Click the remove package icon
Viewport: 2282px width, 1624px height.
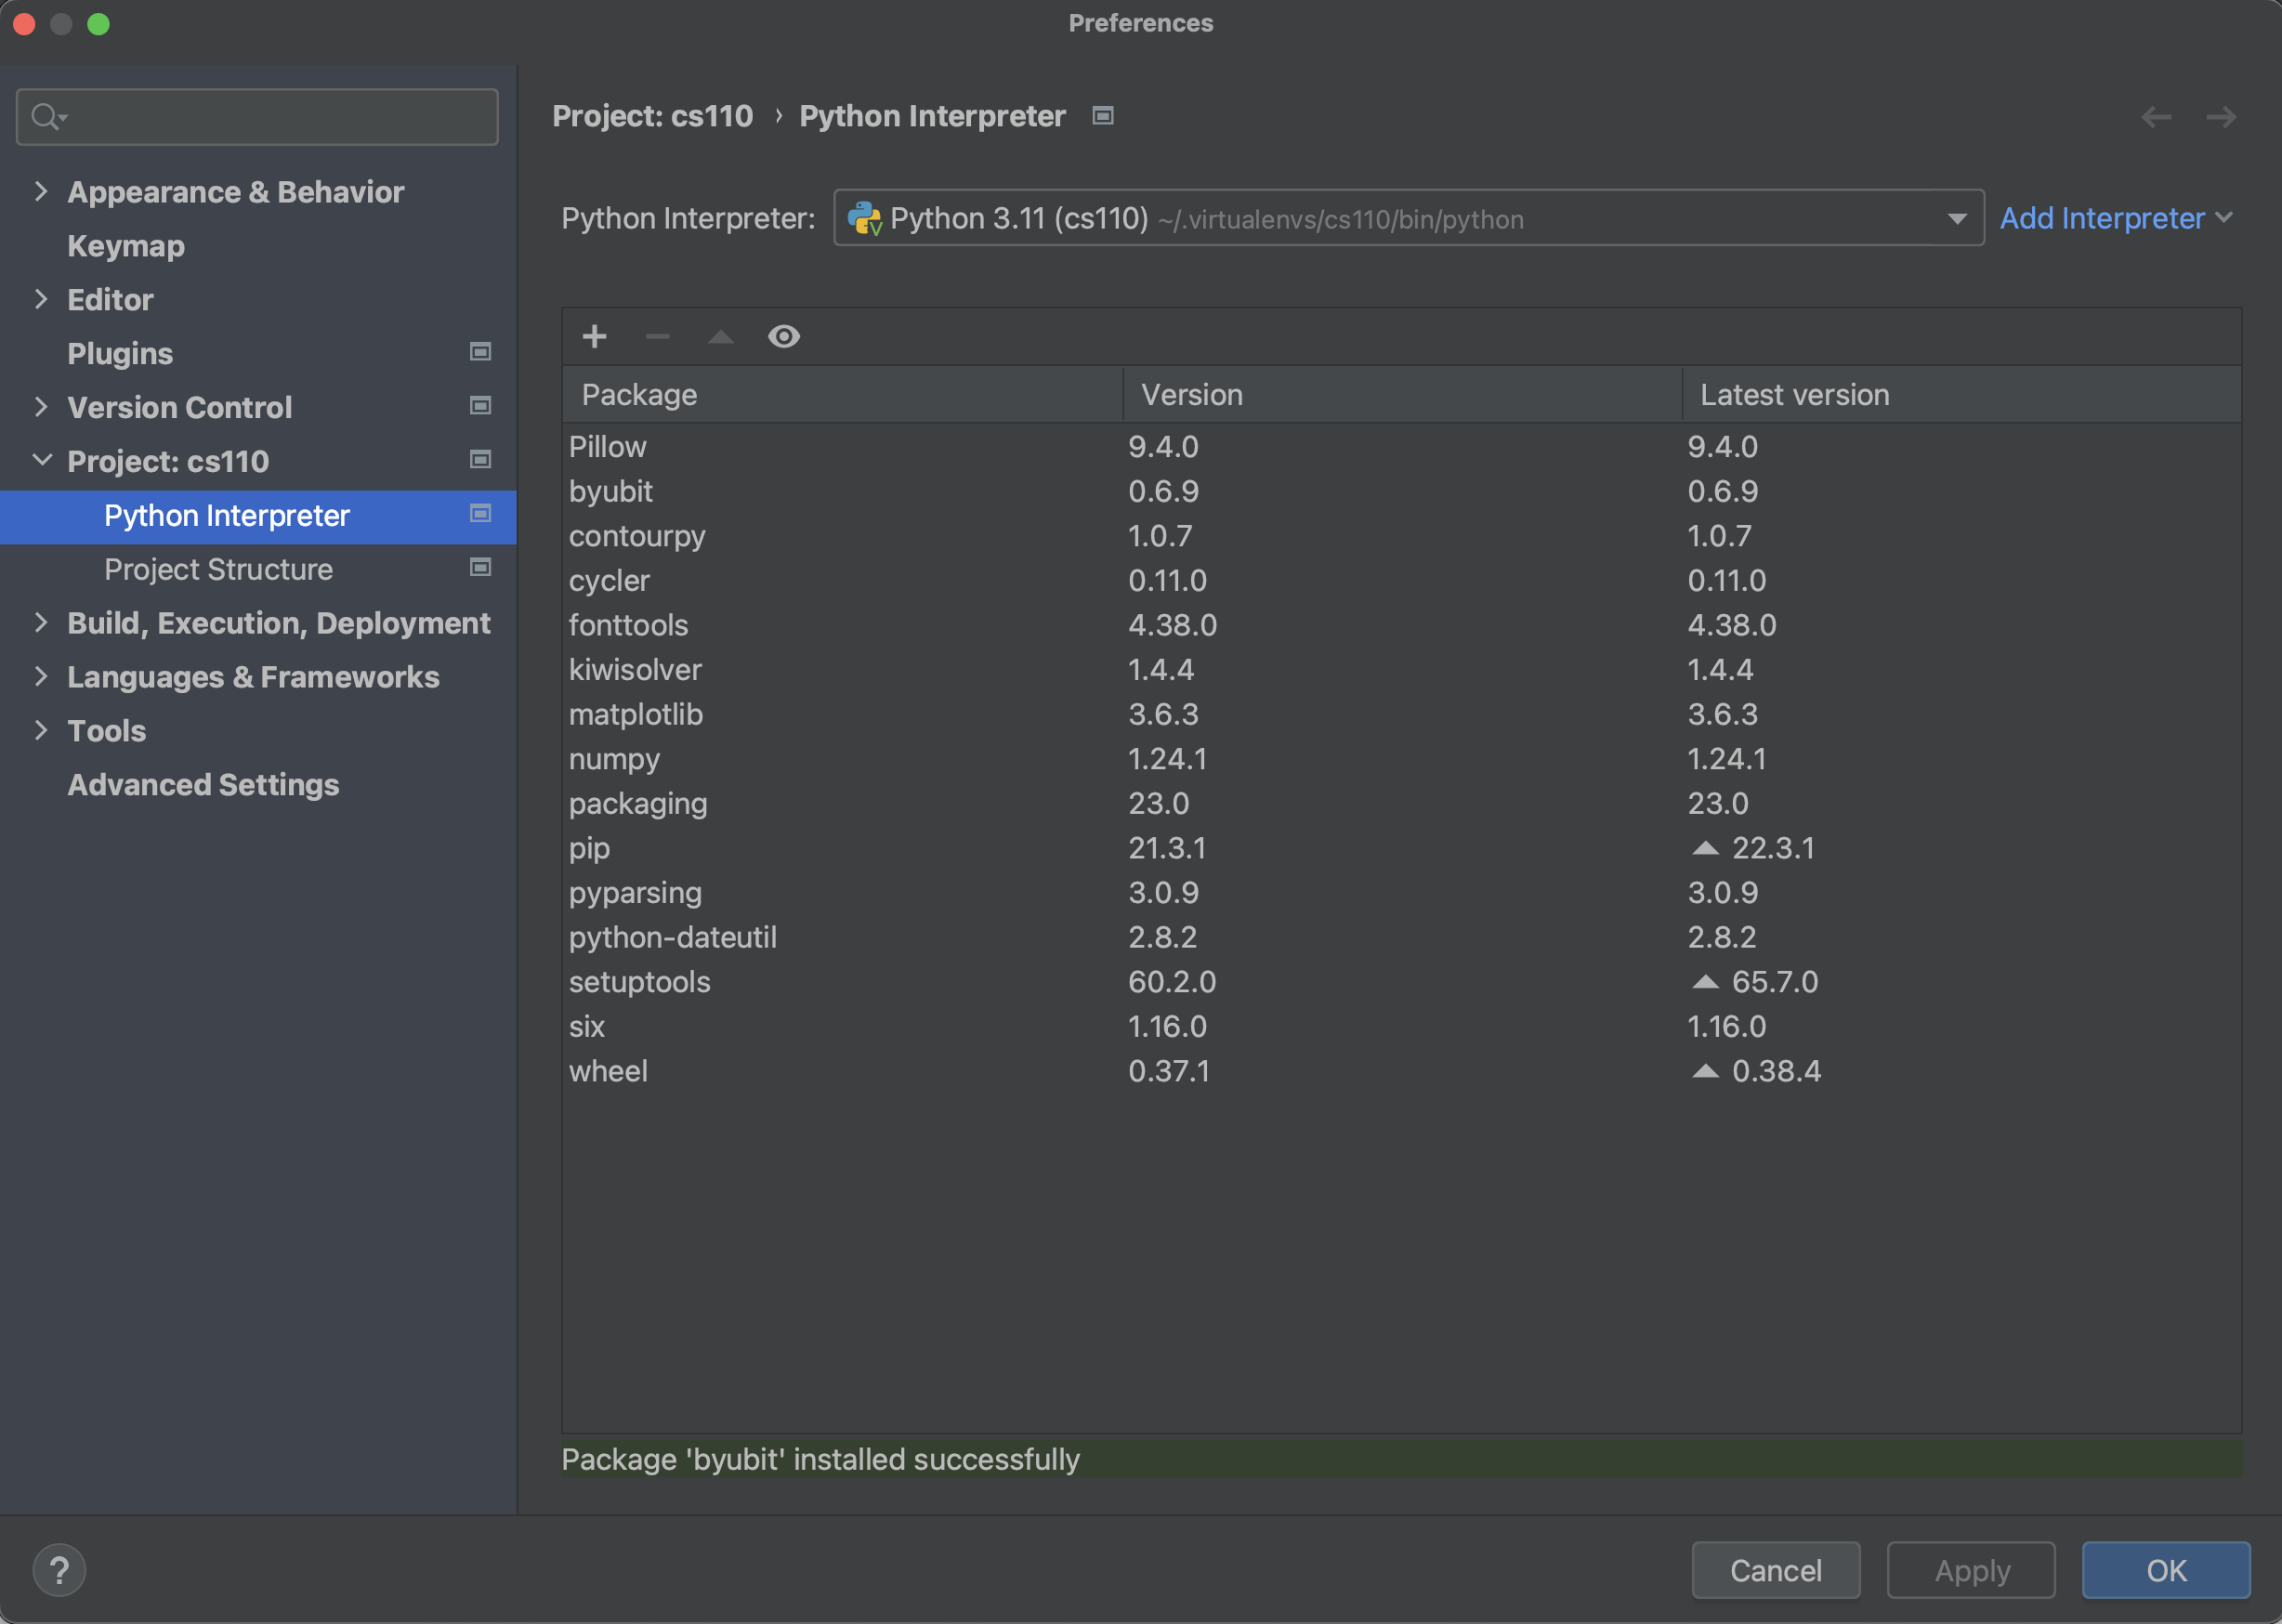[656, 335]
